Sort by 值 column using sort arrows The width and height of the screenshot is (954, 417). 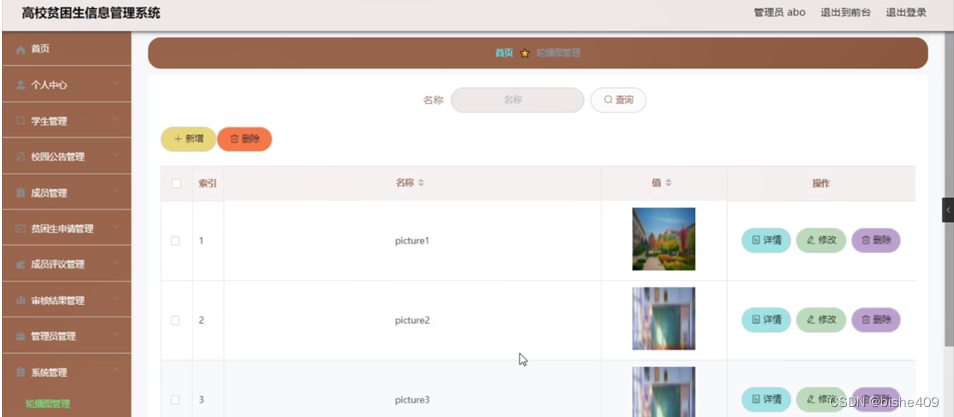[x=668, y=183]
